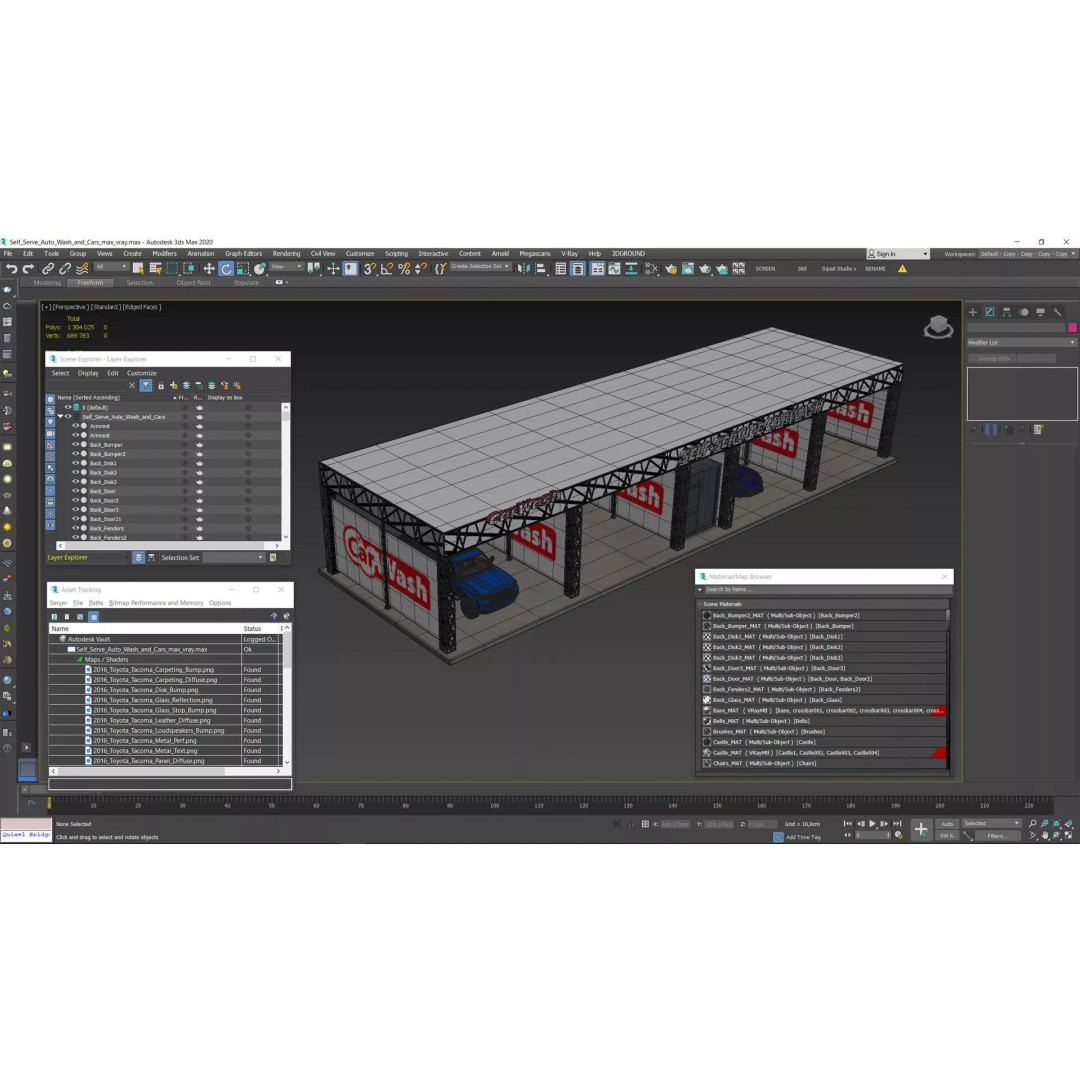The image size is (1080, 1080).
Task: Open the Curve Editor icon
Action: (x=614, y=269)
